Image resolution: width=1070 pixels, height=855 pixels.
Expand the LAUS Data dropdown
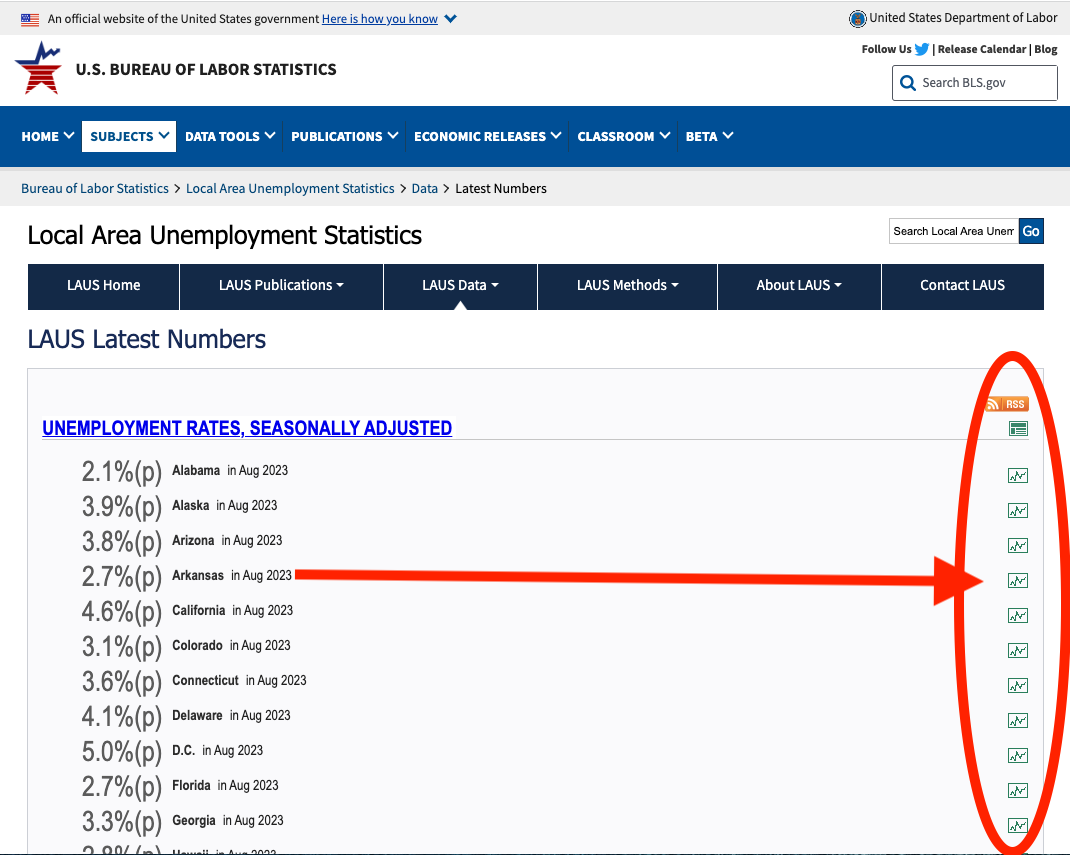click(x=460, y=286)
